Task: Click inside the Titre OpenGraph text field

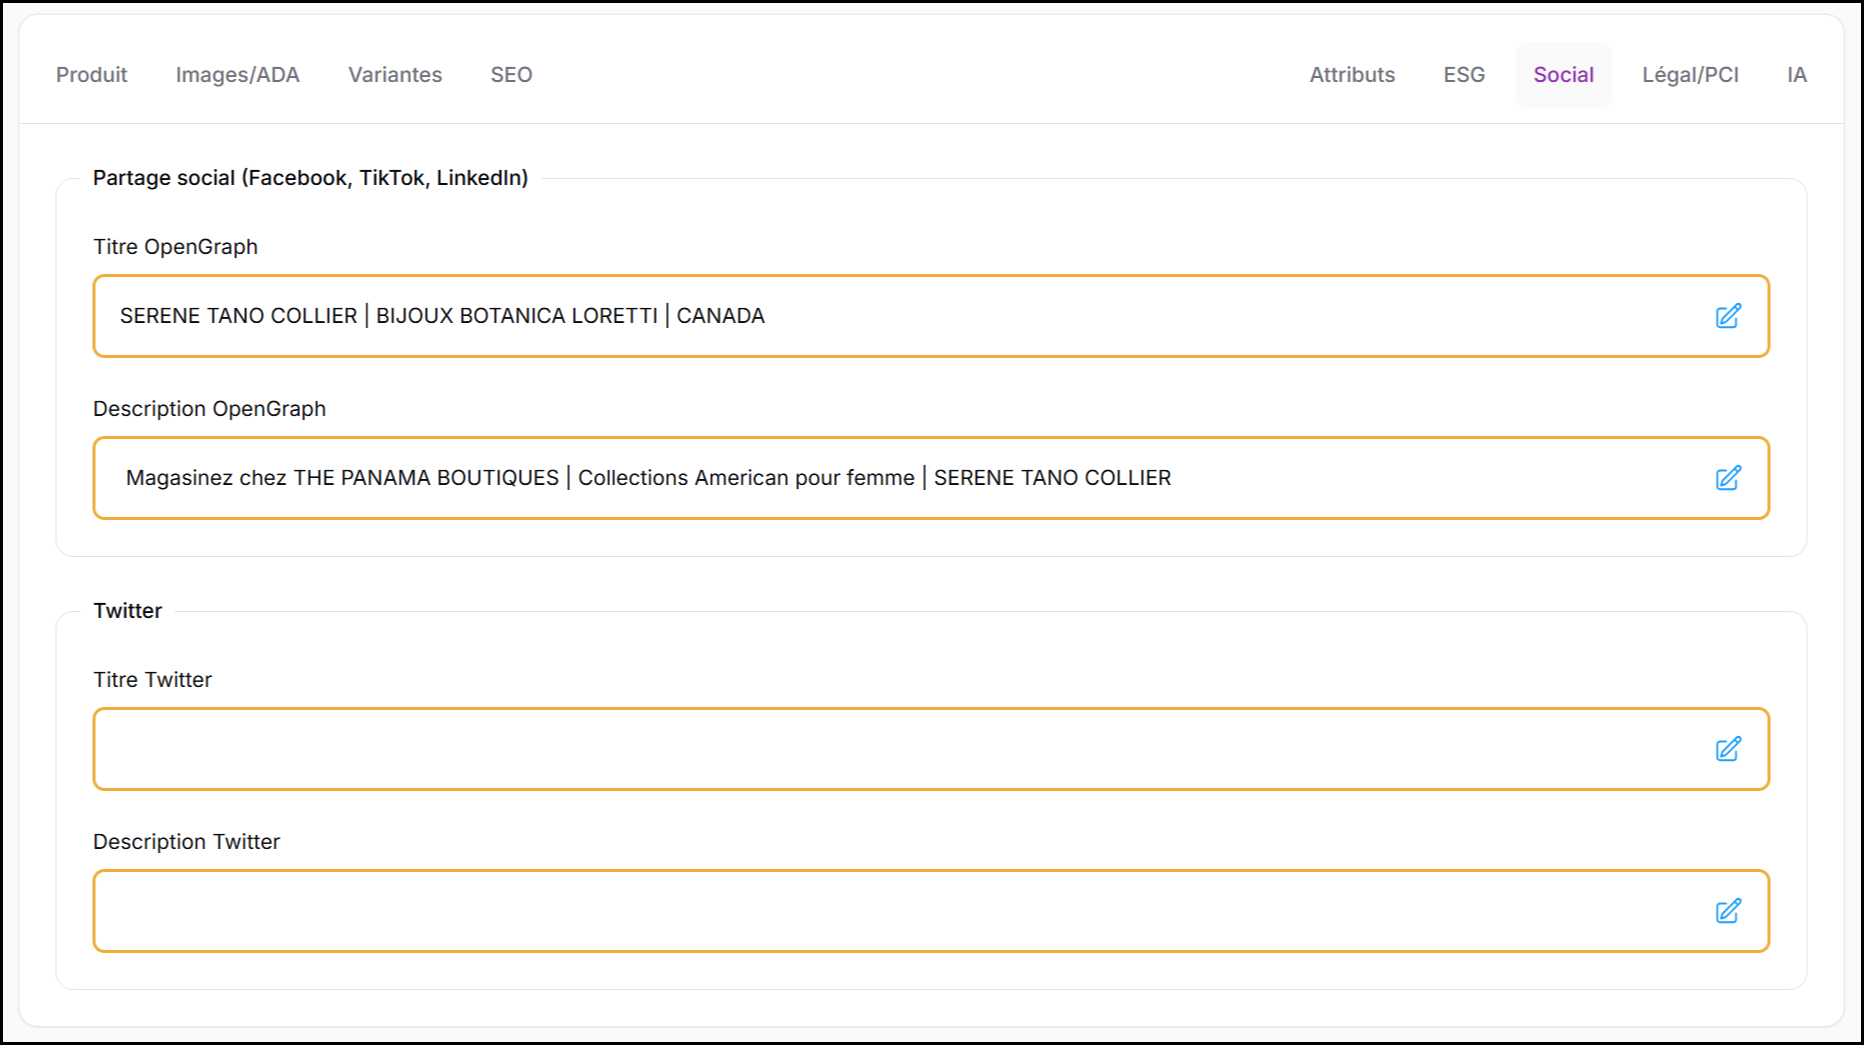Action: click(900, 316)
